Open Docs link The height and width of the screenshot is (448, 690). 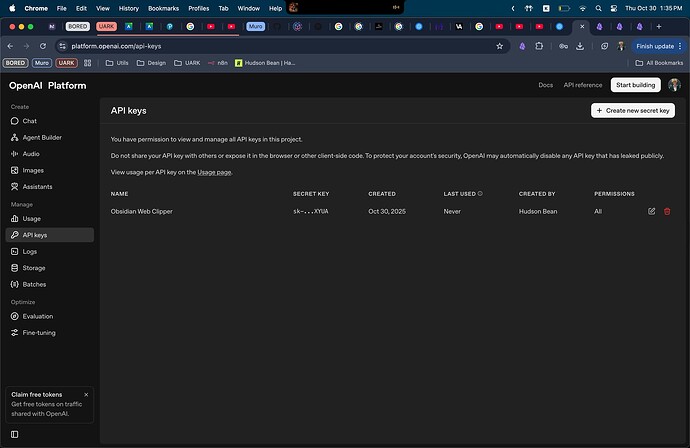pyautogui.click(x=546, y=85)
